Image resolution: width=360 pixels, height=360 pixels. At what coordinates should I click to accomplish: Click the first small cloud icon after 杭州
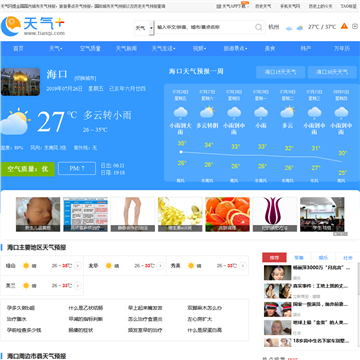click(x=289, y=28)
